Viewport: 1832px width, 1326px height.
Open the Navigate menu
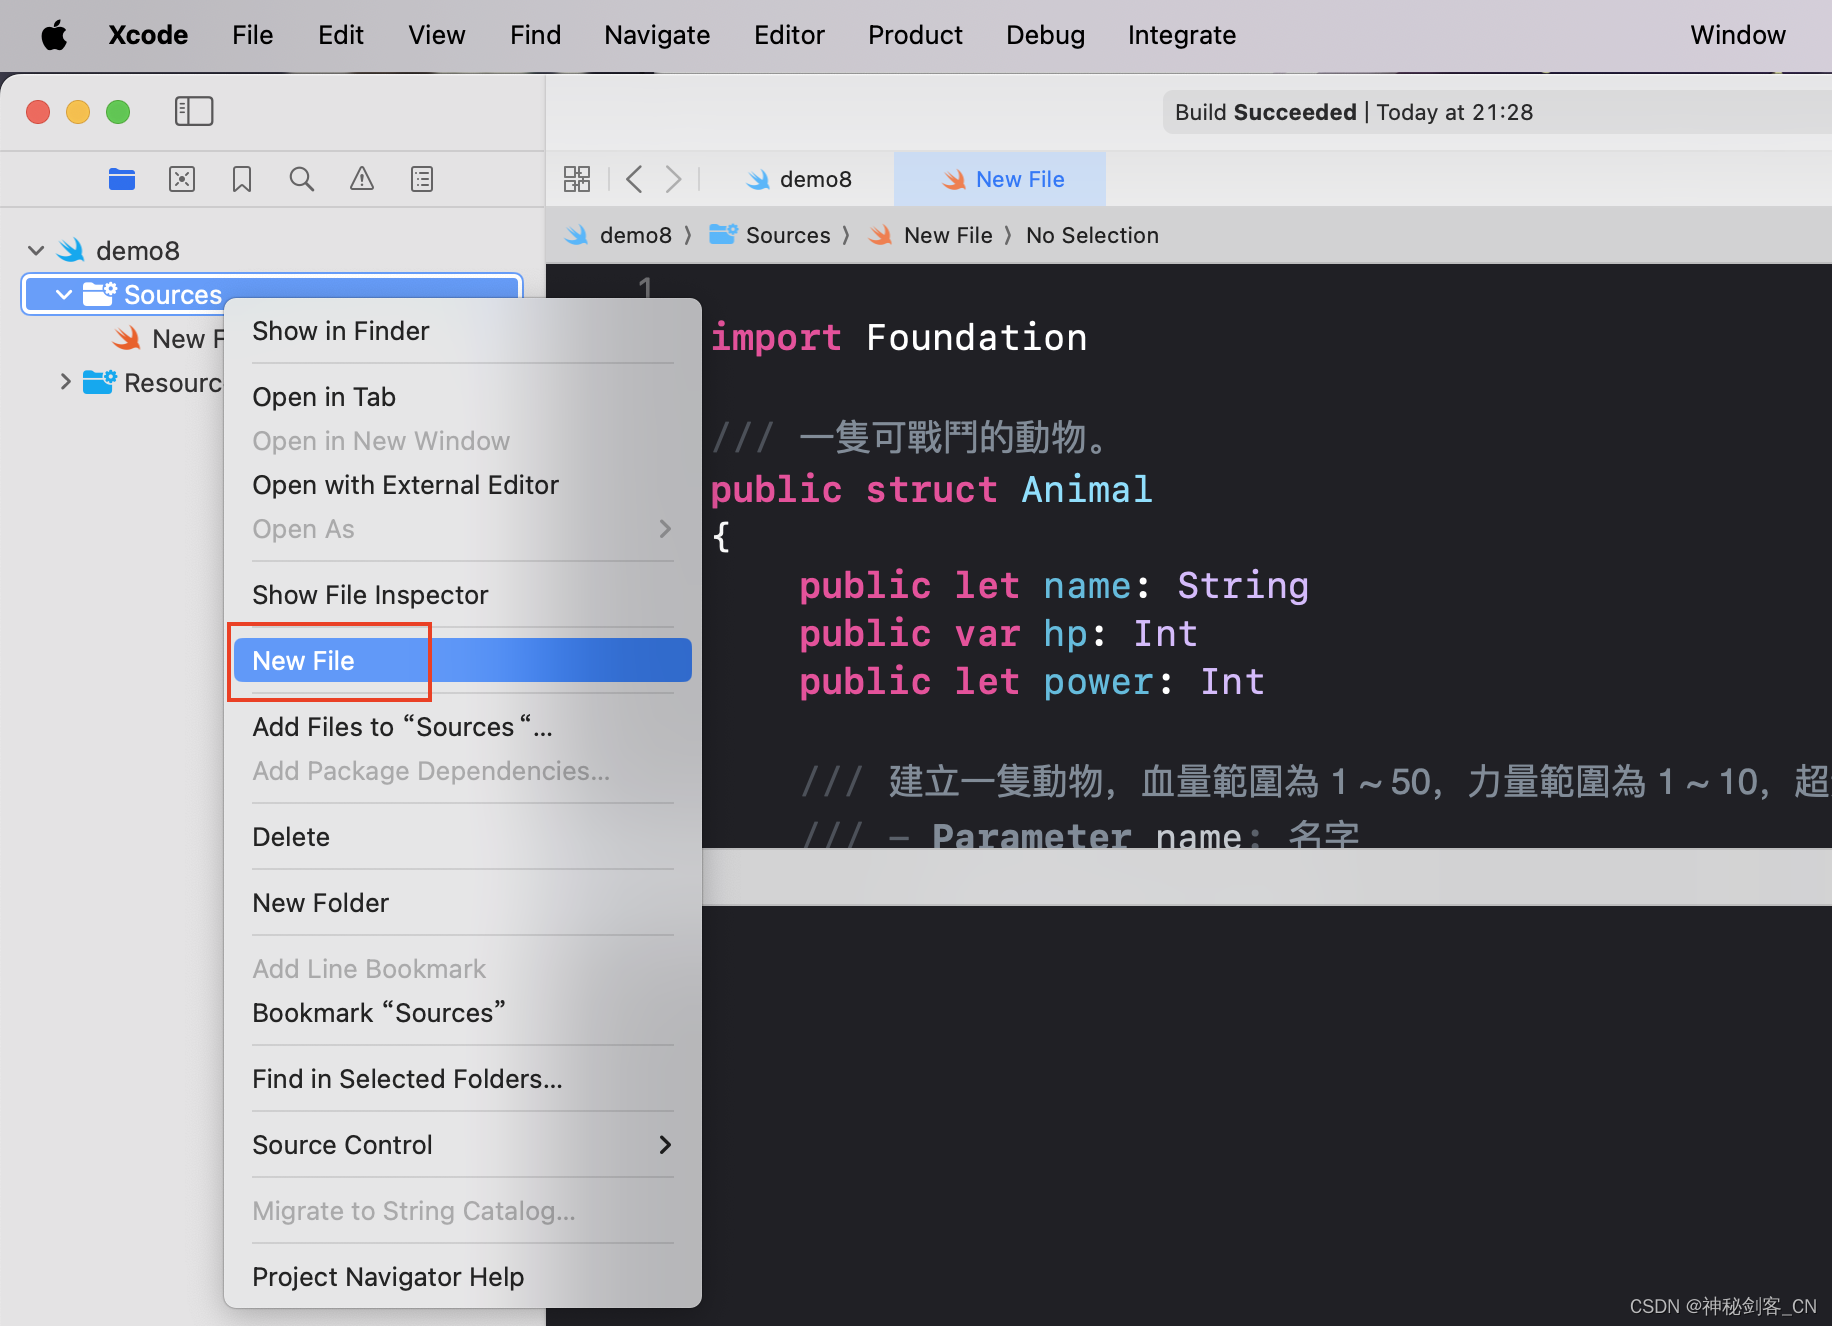pos(657,35)
